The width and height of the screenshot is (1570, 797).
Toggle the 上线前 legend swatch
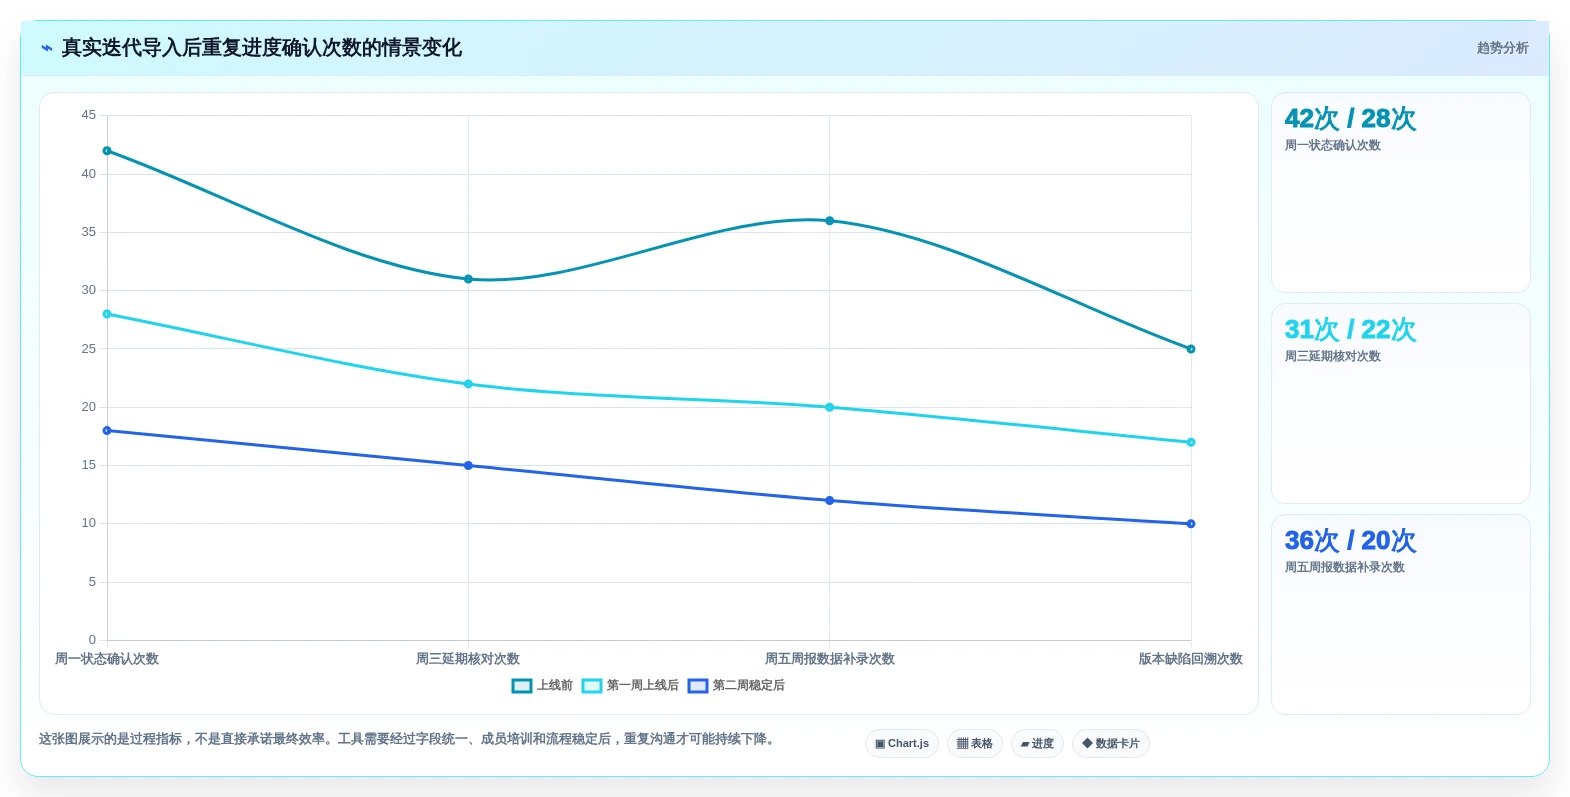pos(521,686)
